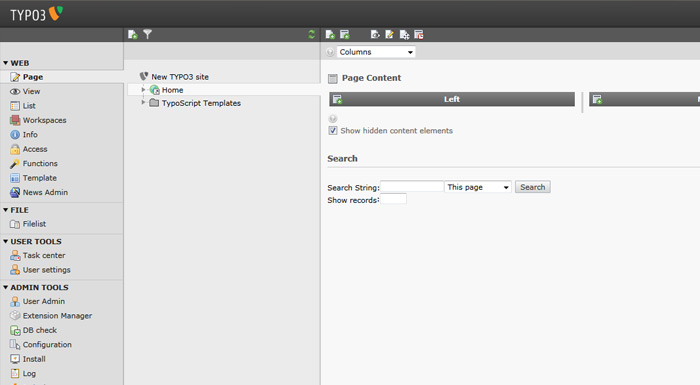Click New TYPO3 site root icon
Viewport: 700px width, 385px height.
pos(144,76)
